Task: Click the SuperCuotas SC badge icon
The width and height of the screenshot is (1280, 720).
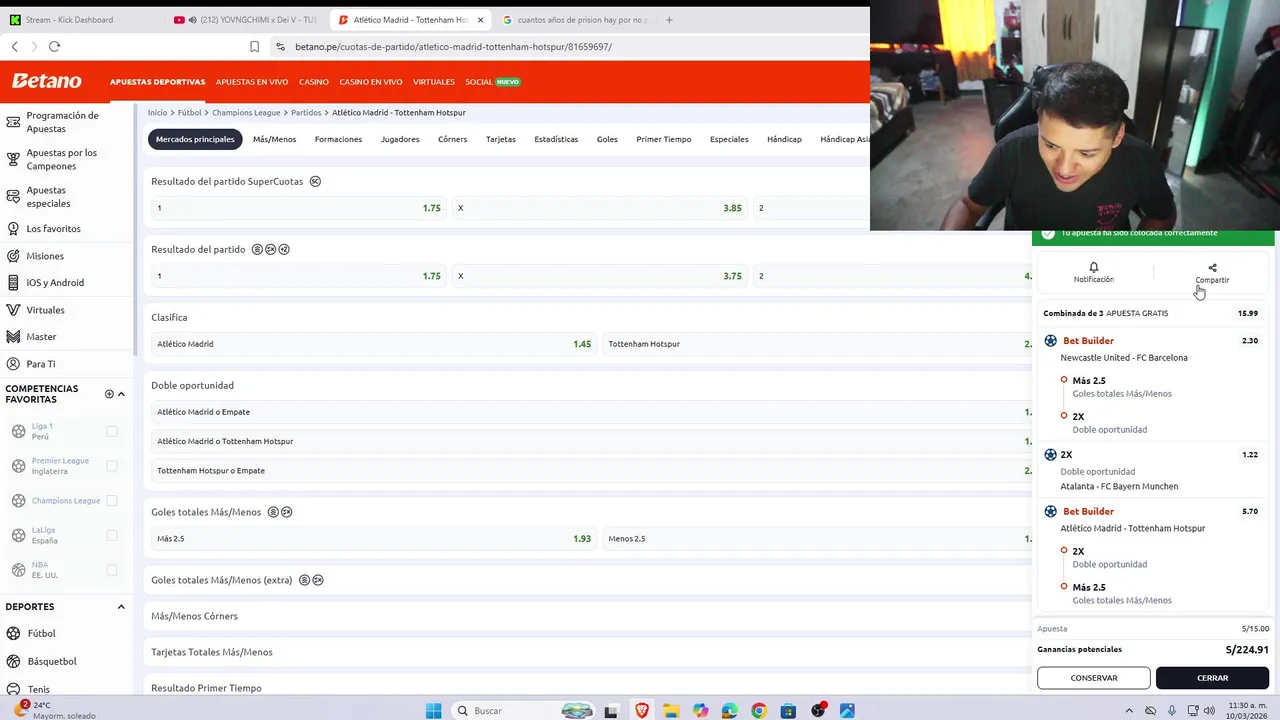Action: [315, 181]
